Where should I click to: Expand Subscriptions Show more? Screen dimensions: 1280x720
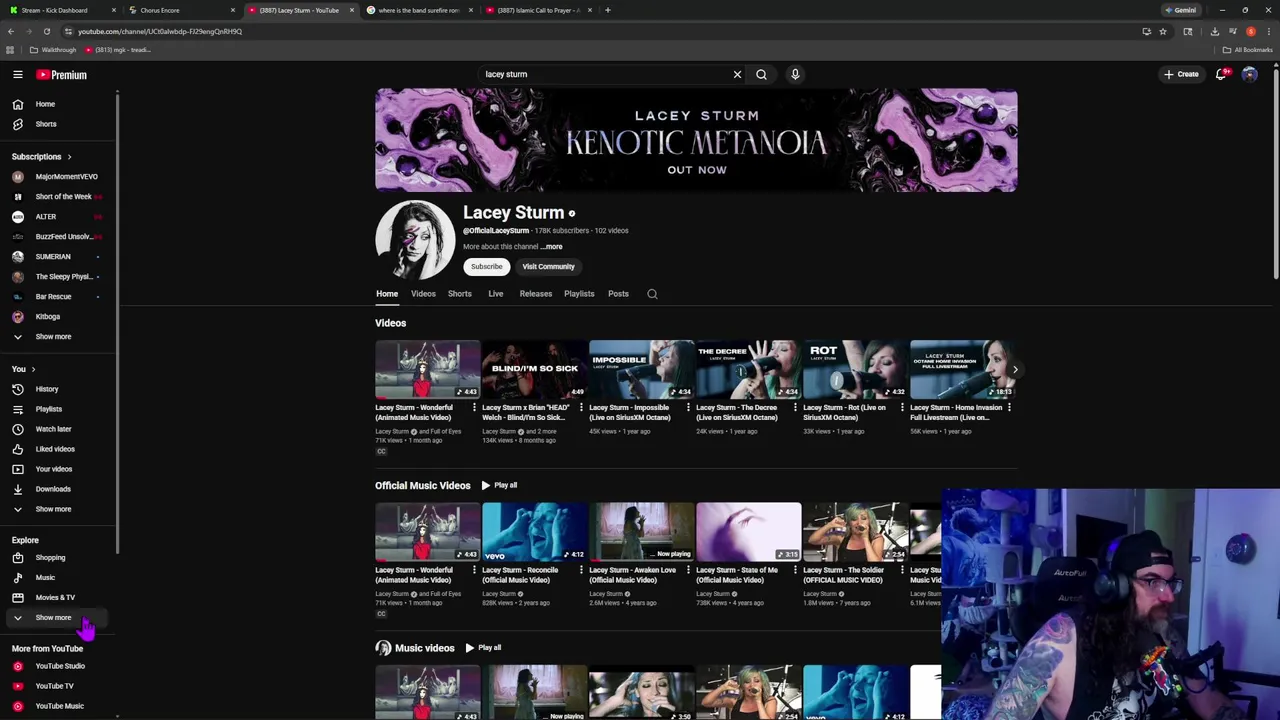point(58,337)
